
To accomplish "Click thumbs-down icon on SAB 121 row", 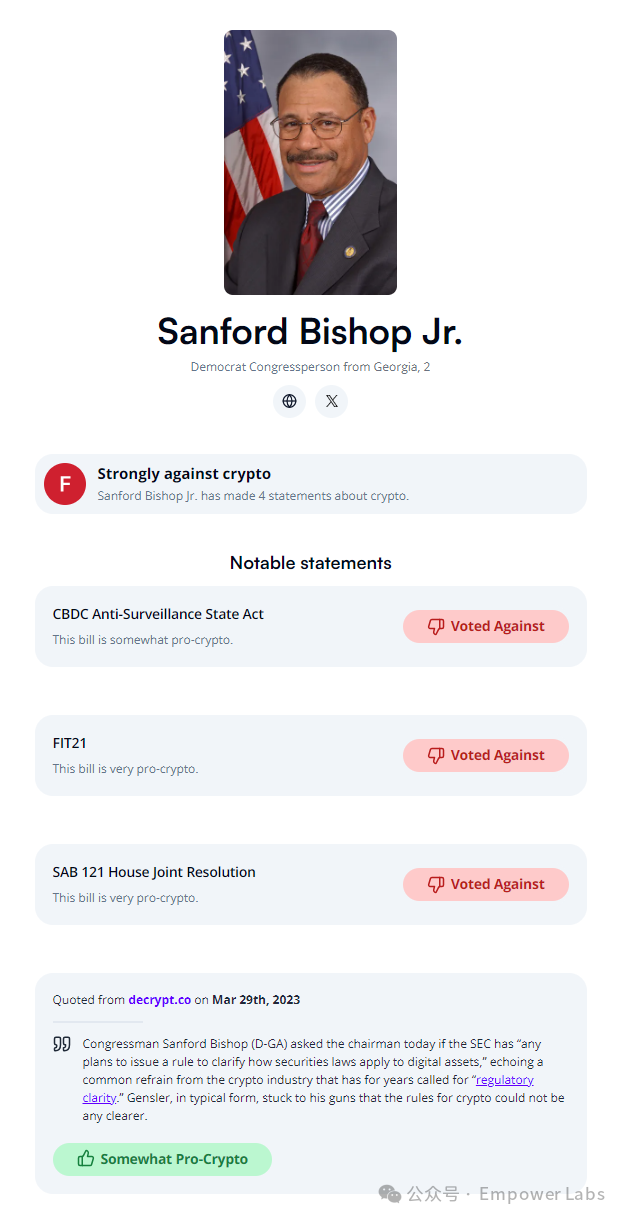I will click(436, 884).
